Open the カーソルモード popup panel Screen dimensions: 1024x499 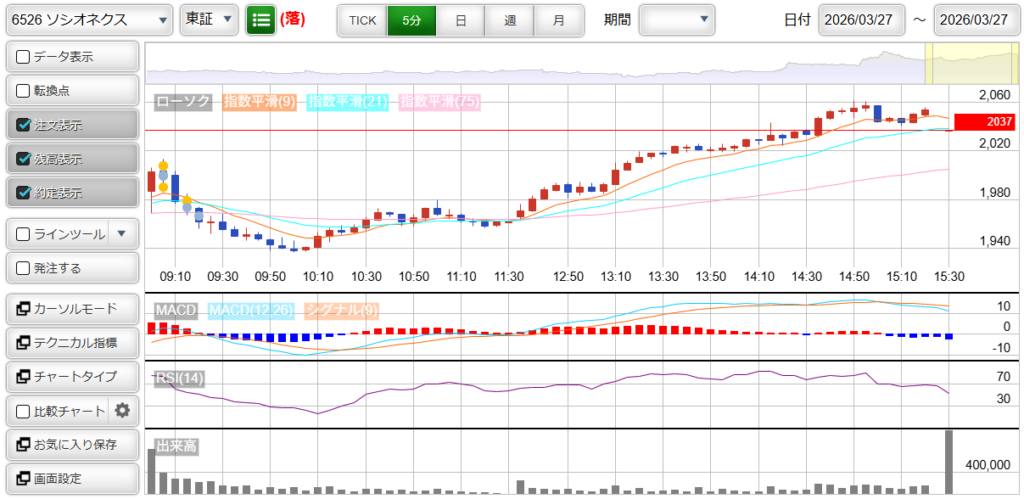click(71, 309)
